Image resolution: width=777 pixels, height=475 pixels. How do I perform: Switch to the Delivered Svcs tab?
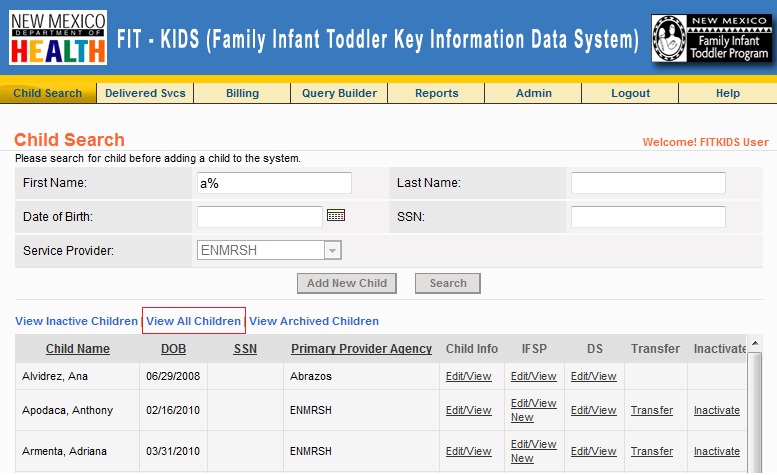coord(145,93)
